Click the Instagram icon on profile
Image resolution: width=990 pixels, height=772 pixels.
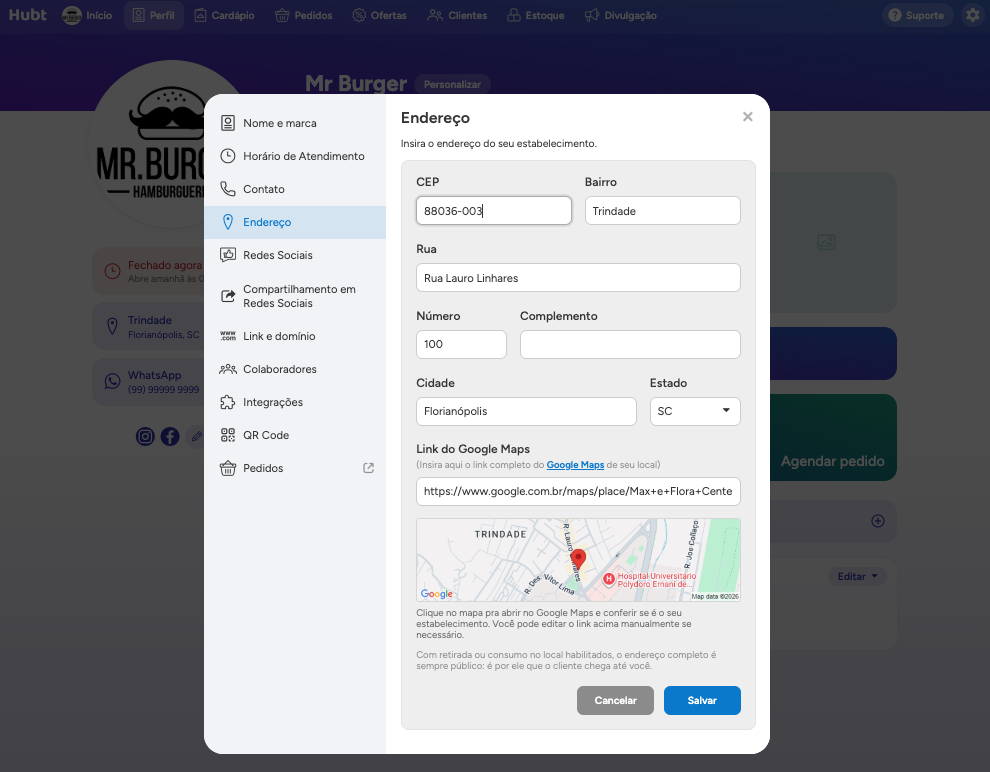(145, 436)
